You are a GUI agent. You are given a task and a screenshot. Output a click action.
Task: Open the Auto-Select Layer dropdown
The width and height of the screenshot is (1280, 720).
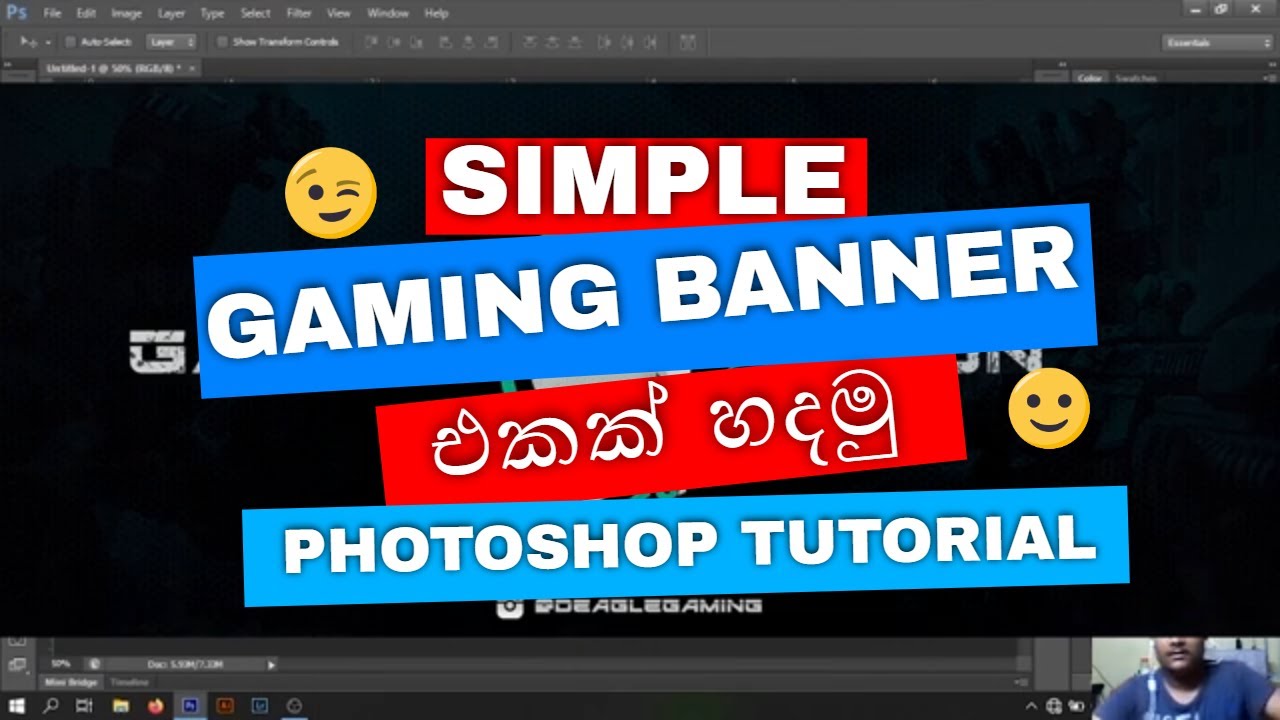(x=171, y=42)
